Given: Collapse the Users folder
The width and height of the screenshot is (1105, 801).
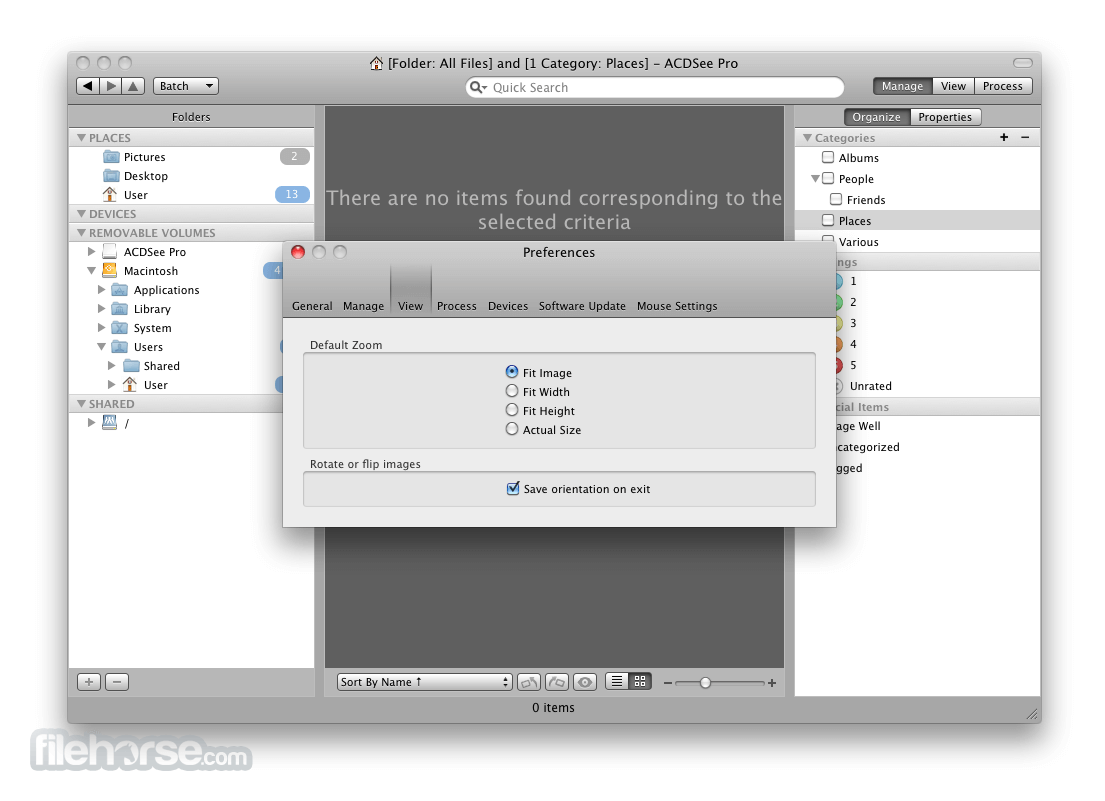Looking at the screenshot, I should click(101, 347).
